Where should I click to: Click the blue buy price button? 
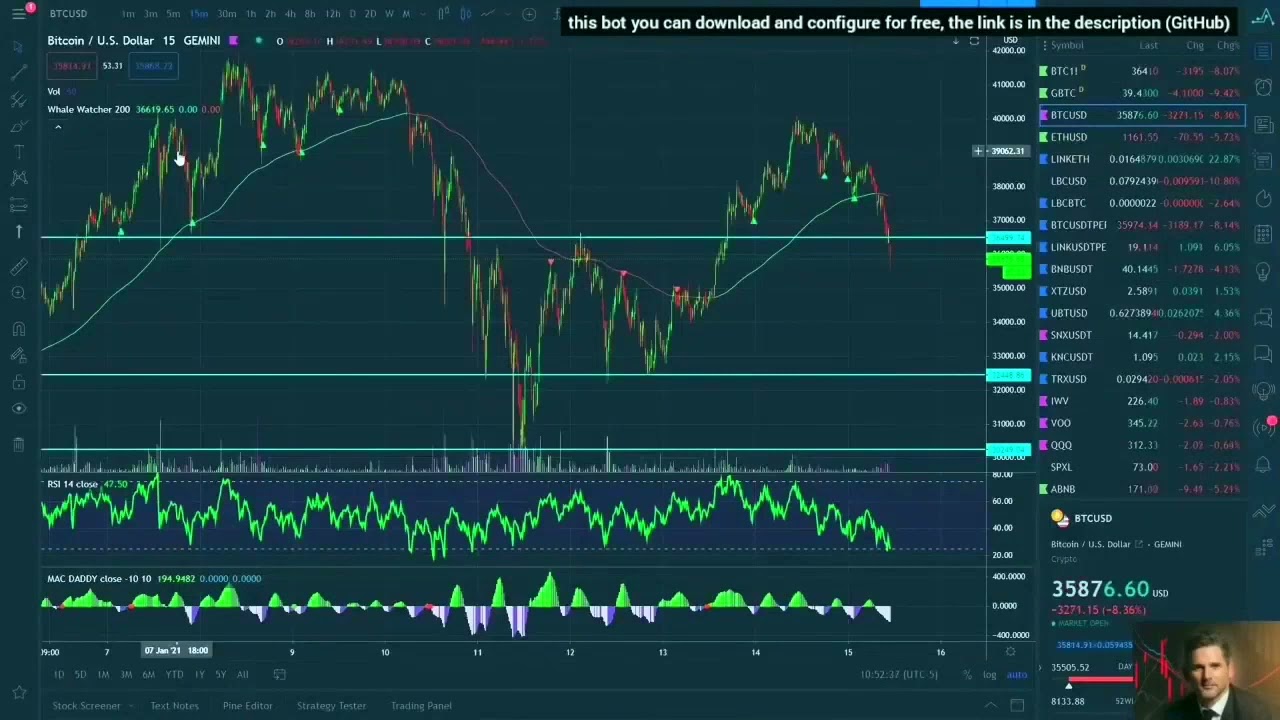click(154, 66)
